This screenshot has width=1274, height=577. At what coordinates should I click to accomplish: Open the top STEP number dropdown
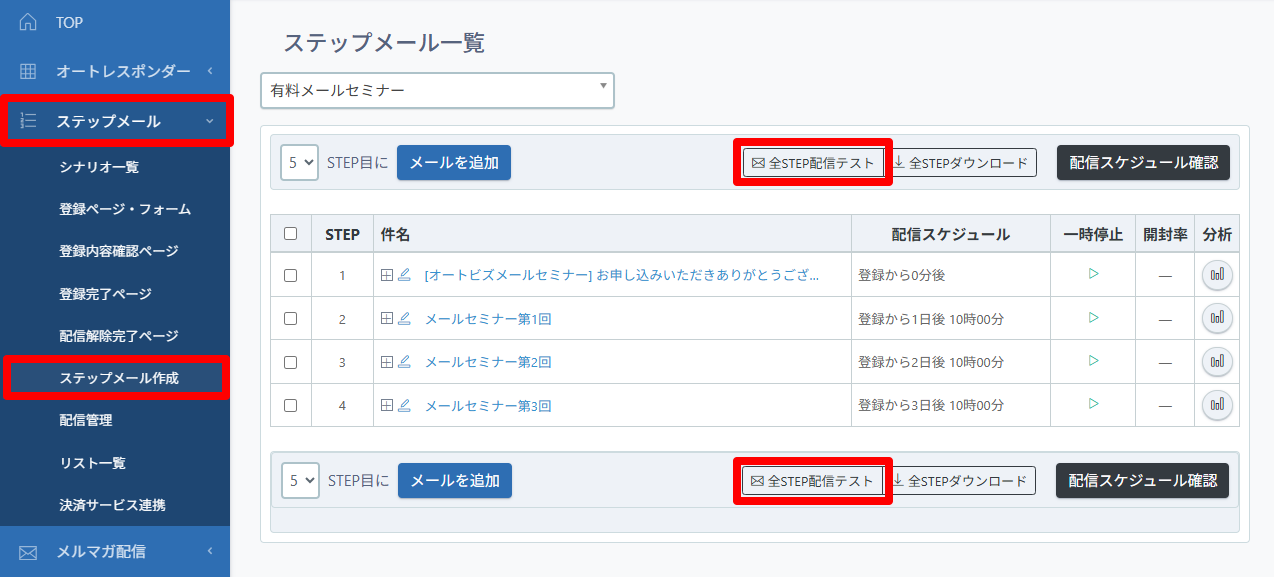pyautogui.click(x=299, y=162)
